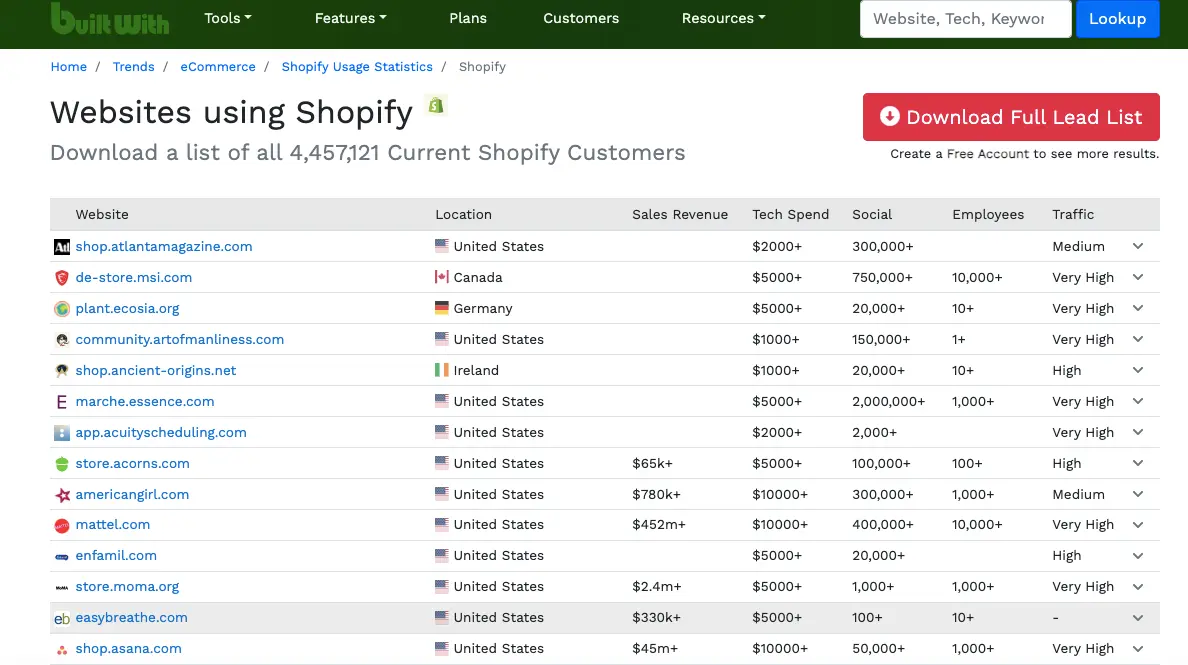
Task: Click the Canada flag beside de-store.msi.com
Action: point(441,277)
